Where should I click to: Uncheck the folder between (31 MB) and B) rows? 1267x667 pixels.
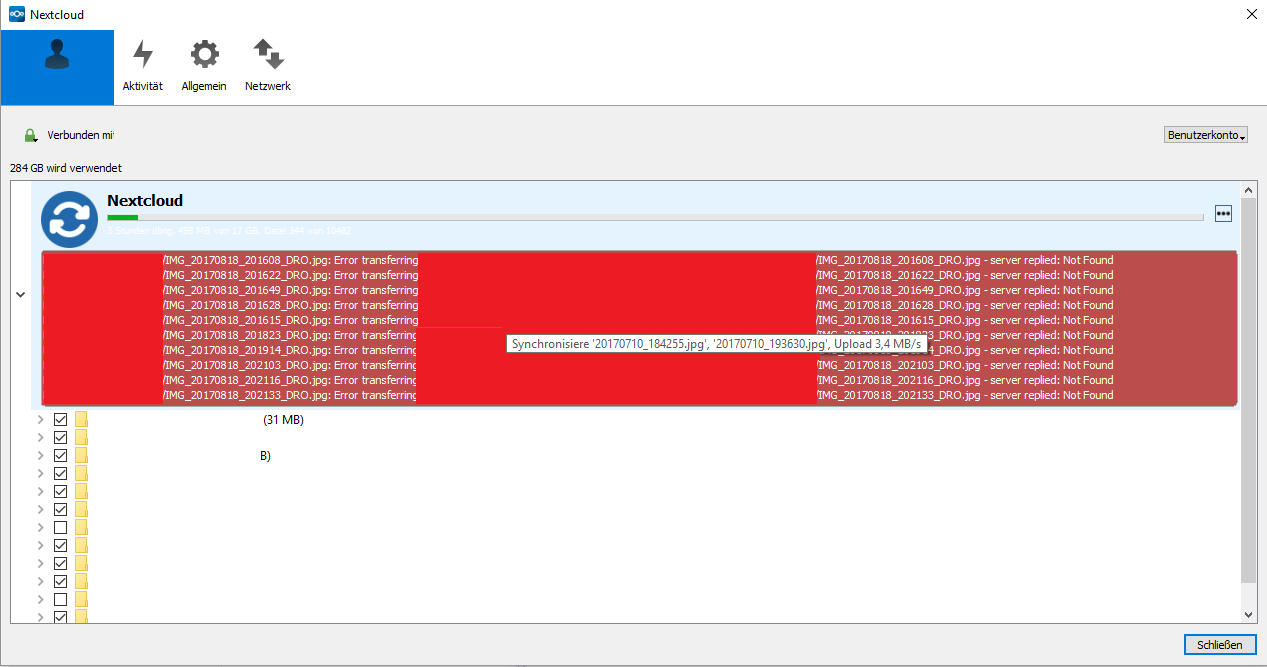pos(60,438)
